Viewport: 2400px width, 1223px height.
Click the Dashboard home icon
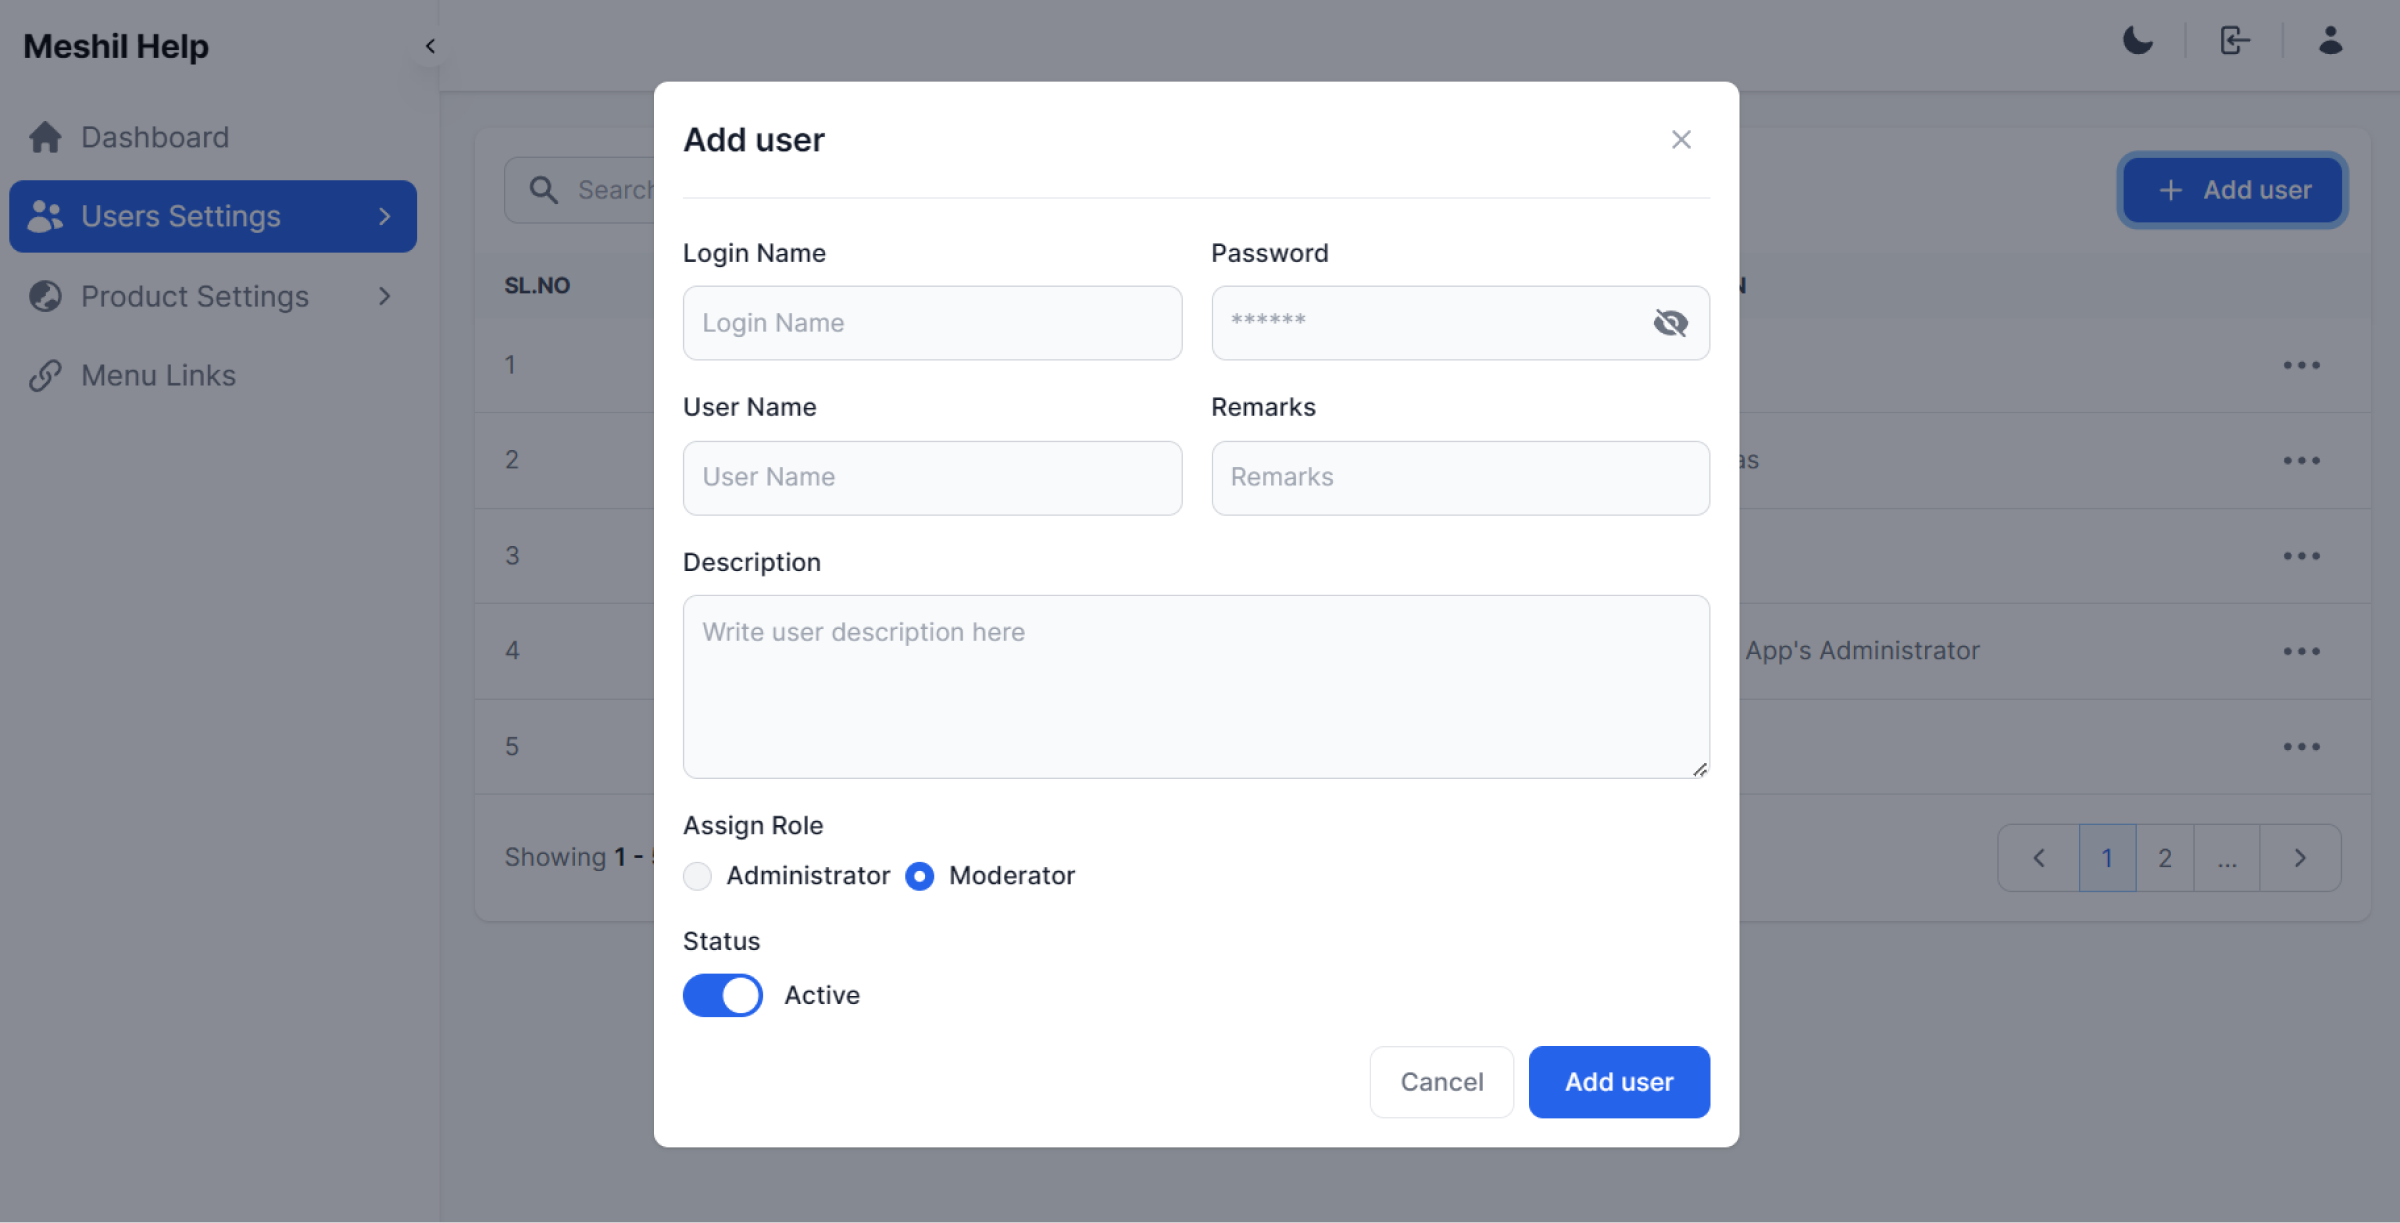pyautogui.click(x=45, y=137)
